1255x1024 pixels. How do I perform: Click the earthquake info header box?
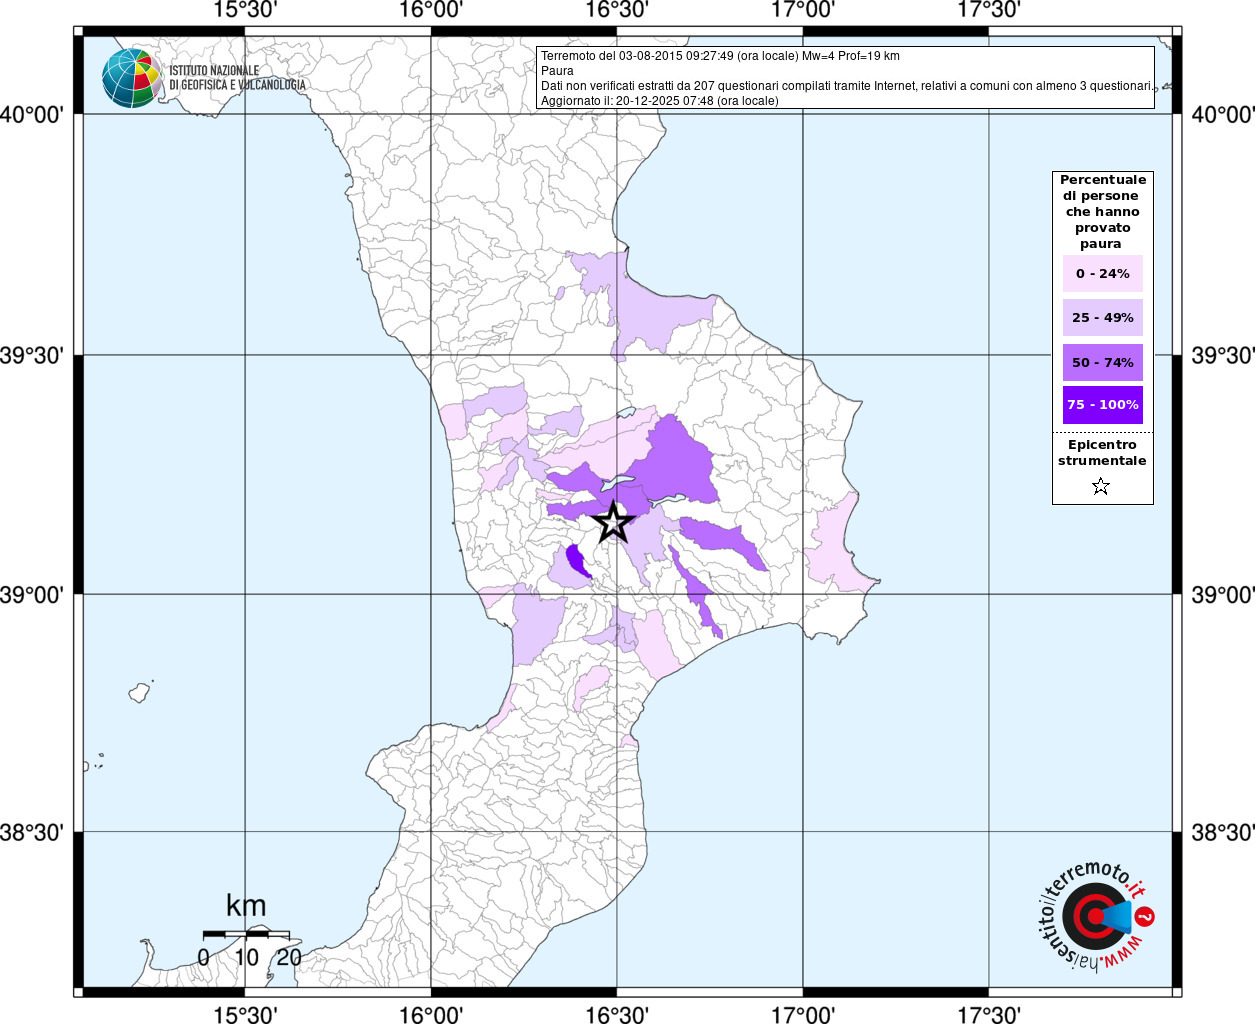coord(845,77)
